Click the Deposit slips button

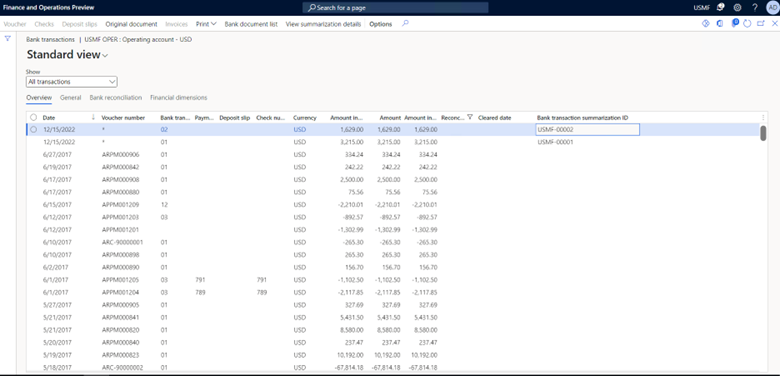coord(80,24)
